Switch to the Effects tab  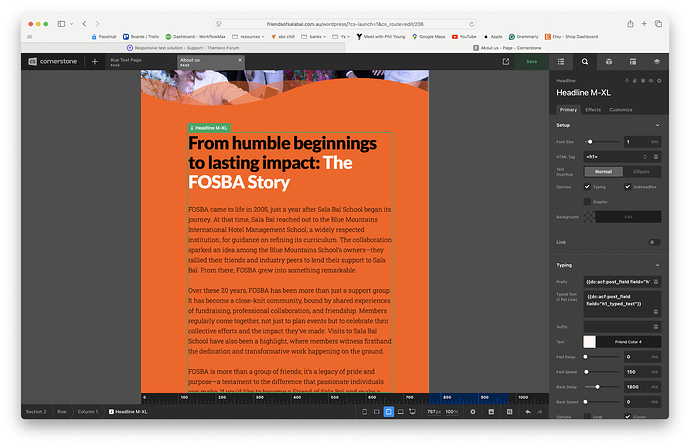[x=593, y=110]
